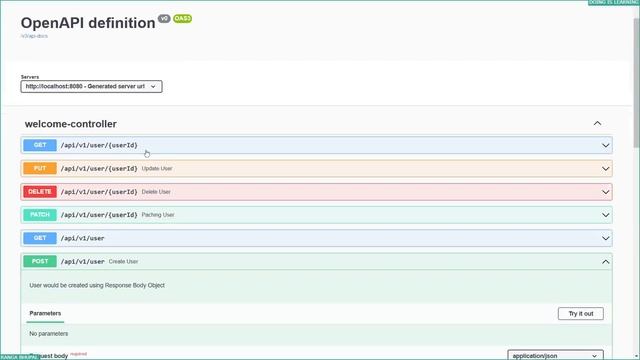Click the path /api/v1/user/{userId} in PUT row
This screenshot has width=640, height=360.
(x=99, y=169)
